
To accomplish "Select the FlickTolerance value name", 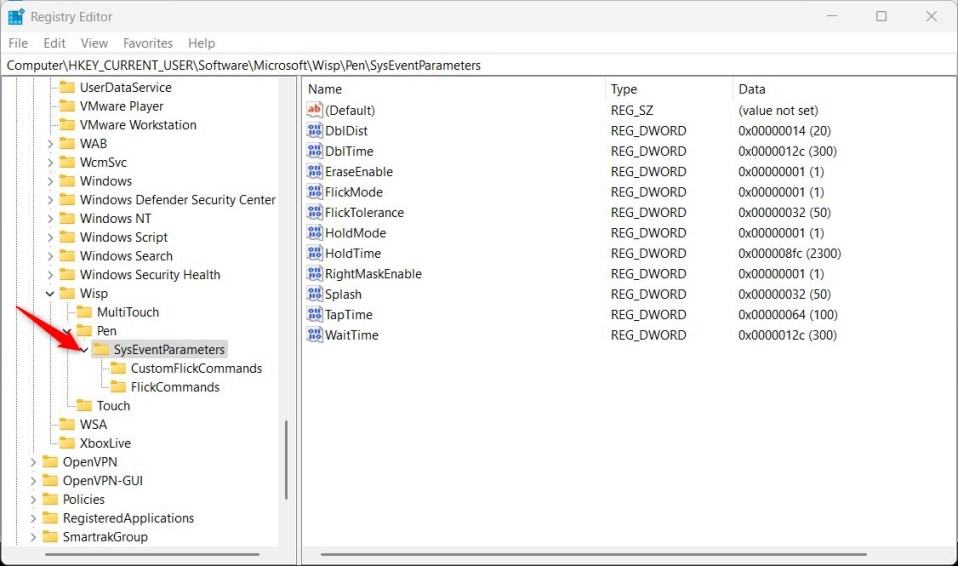I will (x=364, y=212).
